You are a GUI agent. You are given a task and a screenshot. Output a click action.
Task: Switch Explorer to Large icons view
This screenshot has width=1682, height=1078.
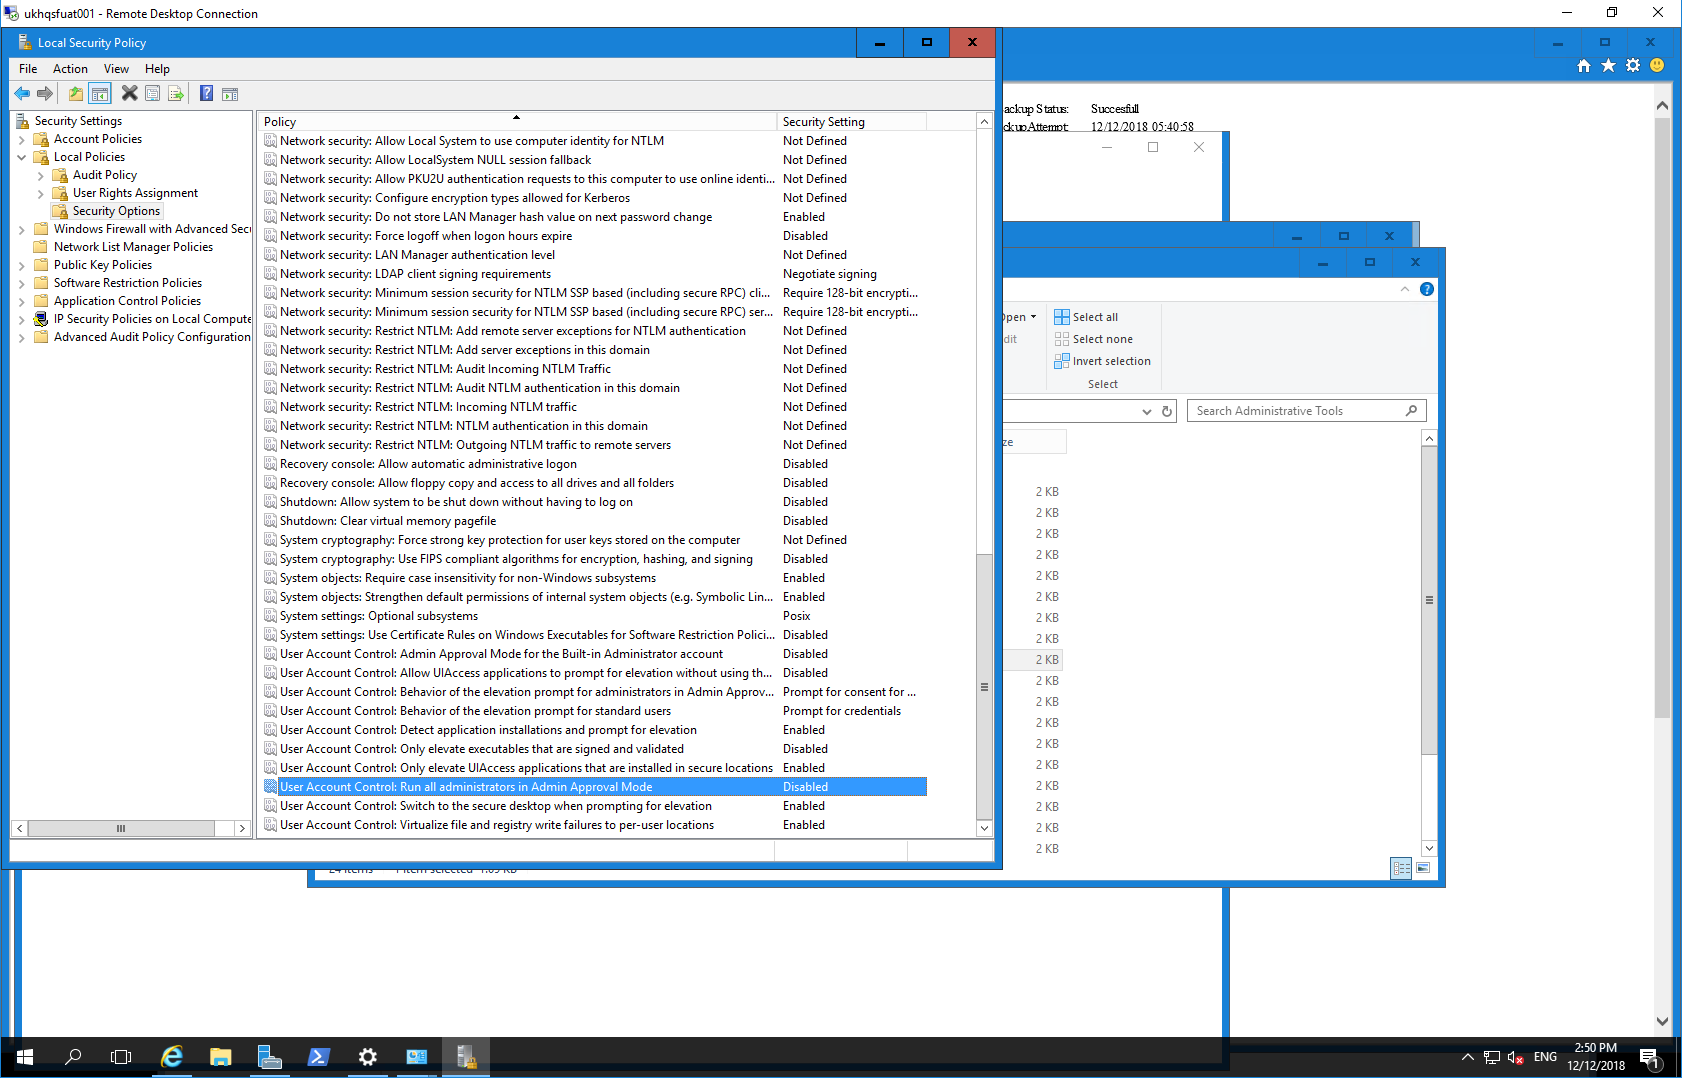(x=1423, y=868)
